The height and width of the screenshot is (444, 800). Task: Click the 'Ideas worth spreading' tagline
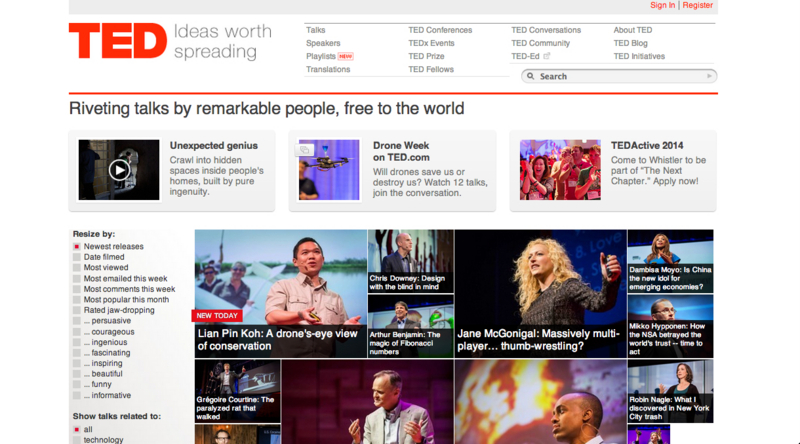[222, 41]
